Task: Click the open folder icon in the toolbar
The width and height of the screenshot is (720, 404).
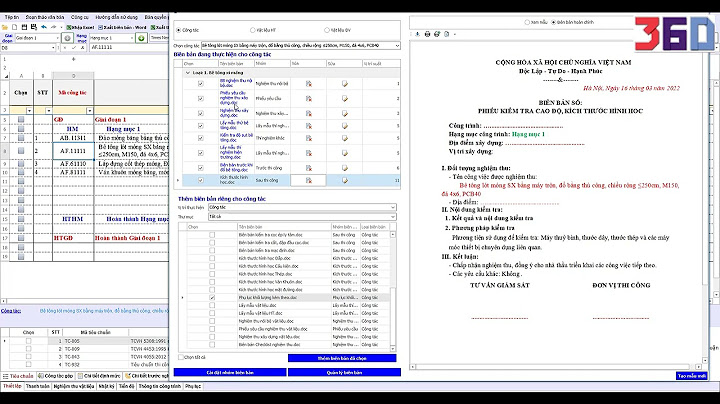Action: click(5, 27)
